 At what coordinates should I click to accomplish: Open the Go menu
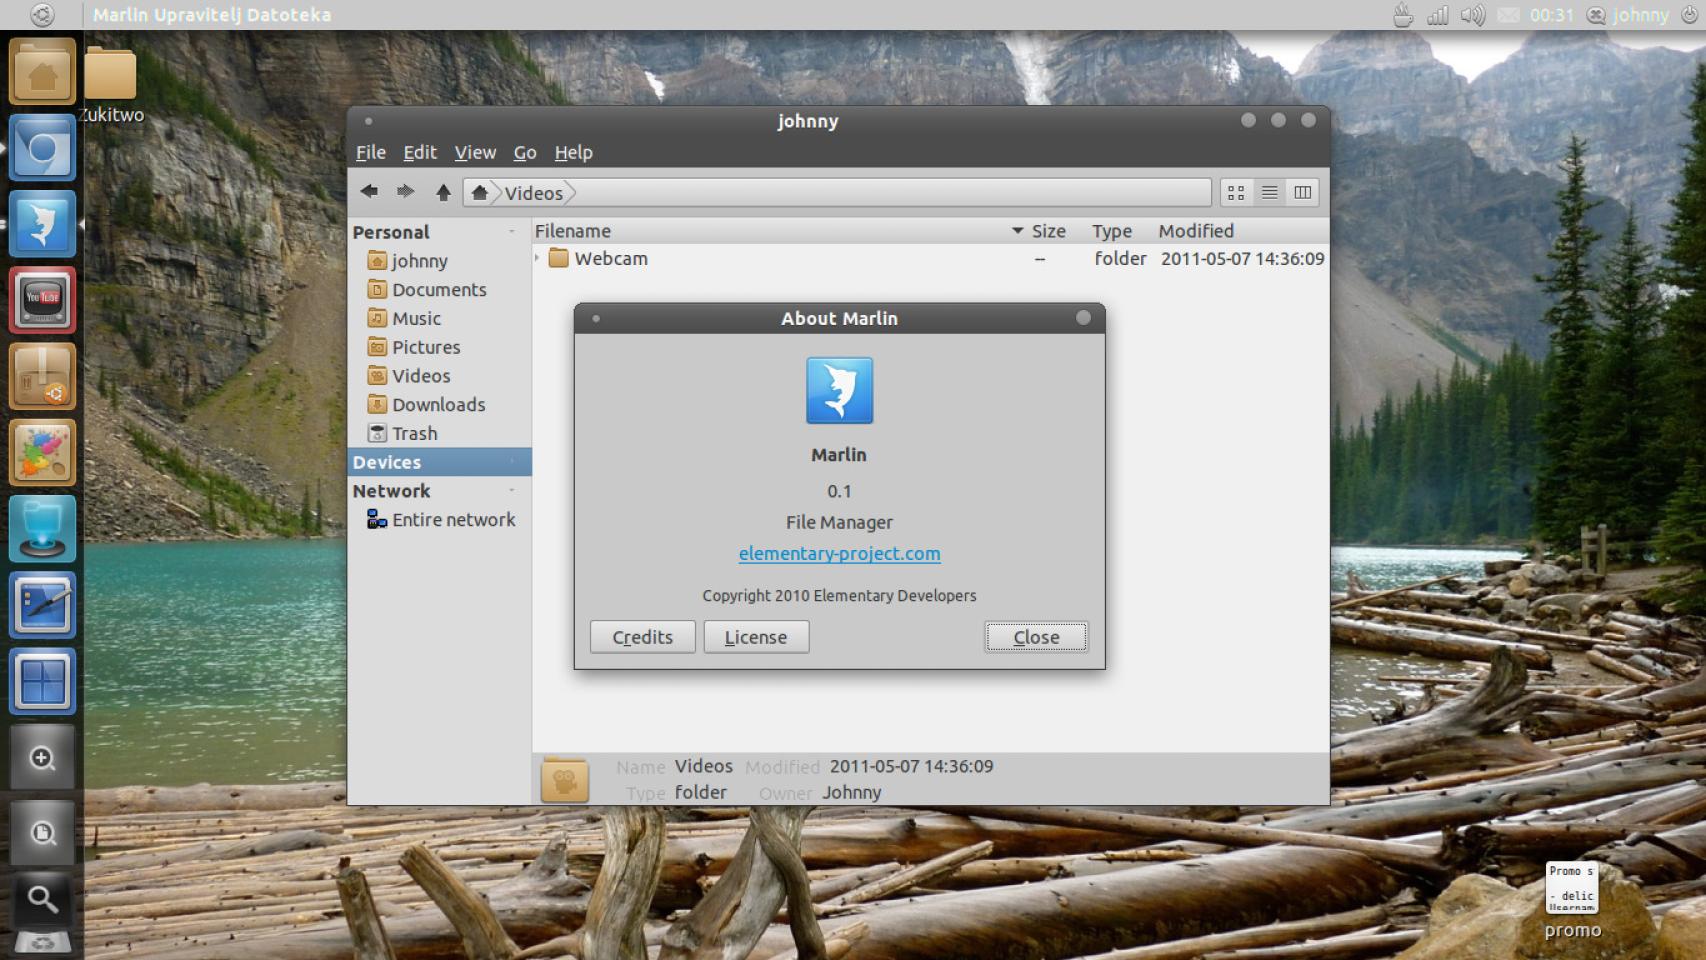coord(525,152)
